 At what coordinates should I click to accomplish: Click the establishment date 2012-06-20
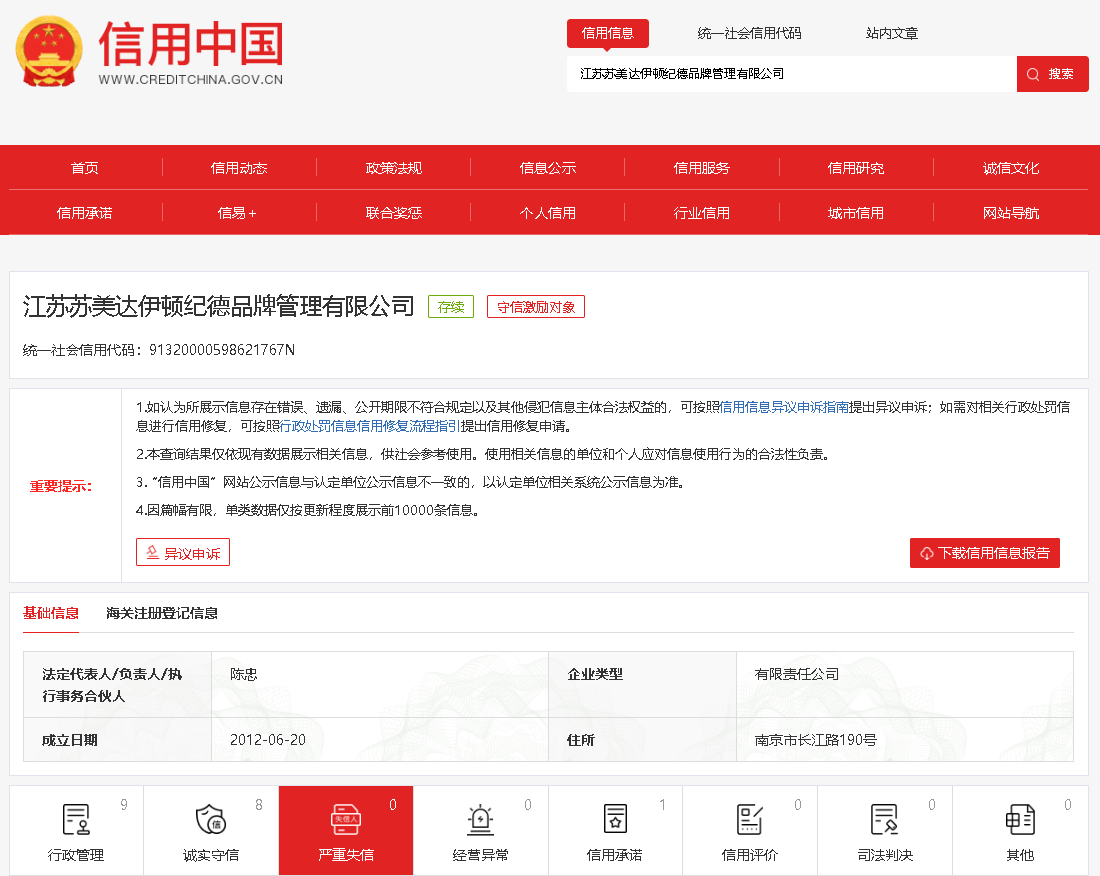268,740
